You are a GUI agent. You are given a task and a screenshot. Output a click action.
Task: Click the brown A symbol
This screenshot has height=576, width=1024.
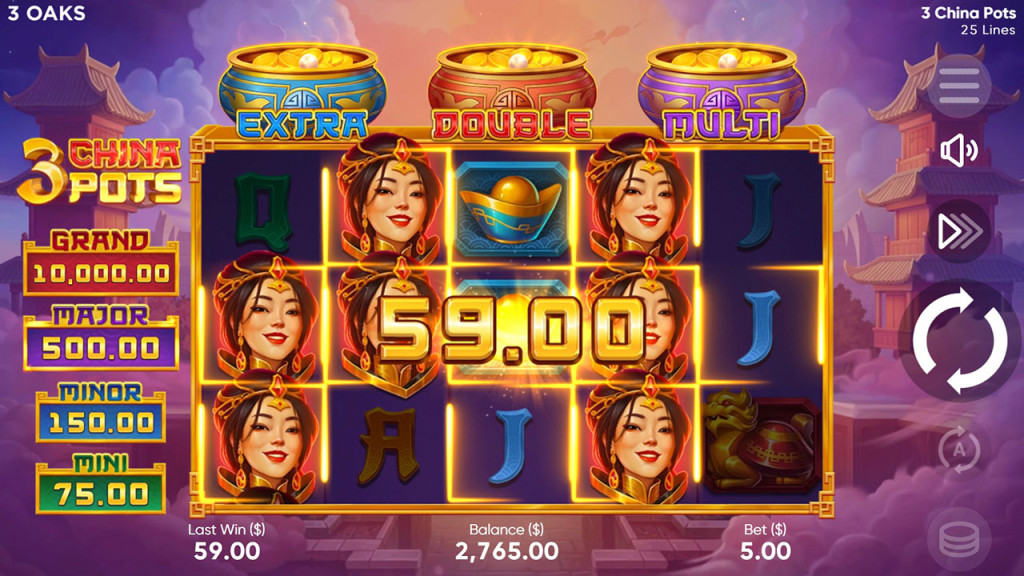click(x=388, y=447)
